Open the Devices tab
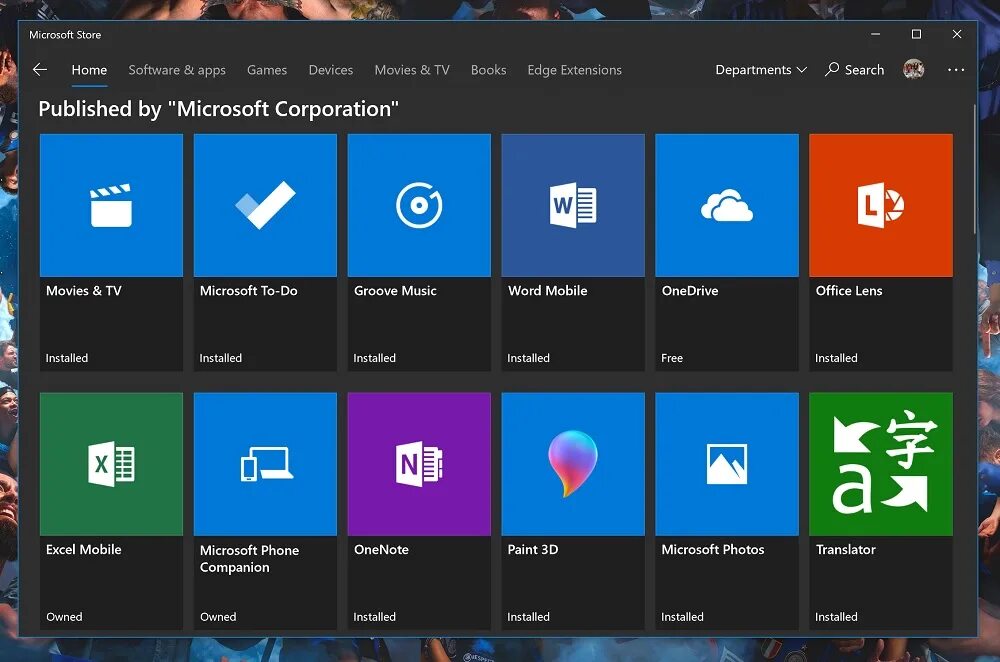Screen dimensions: 1000x662 tap(330, 70)
